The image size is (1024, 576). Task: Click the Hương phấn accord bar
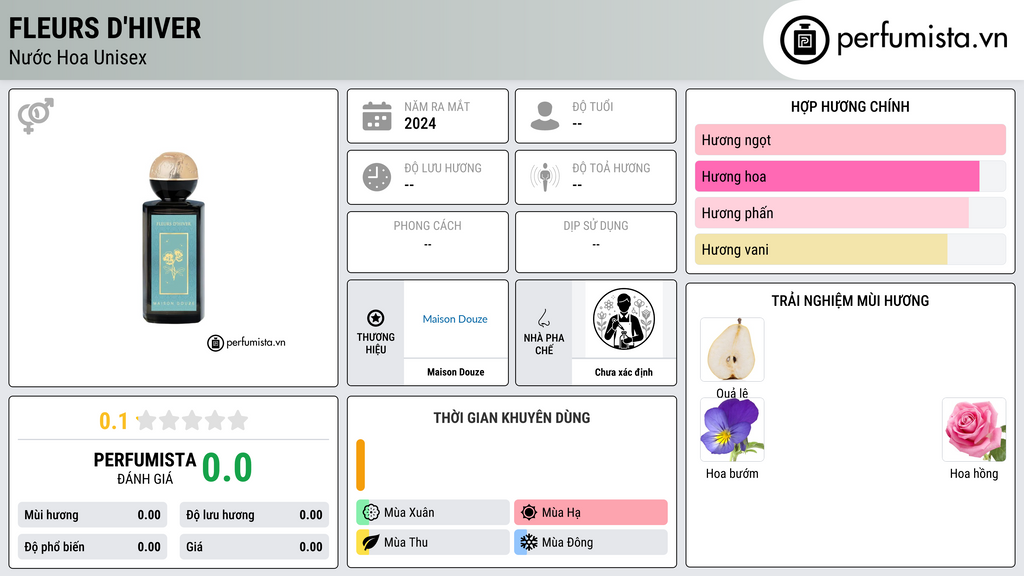[850, 213]
